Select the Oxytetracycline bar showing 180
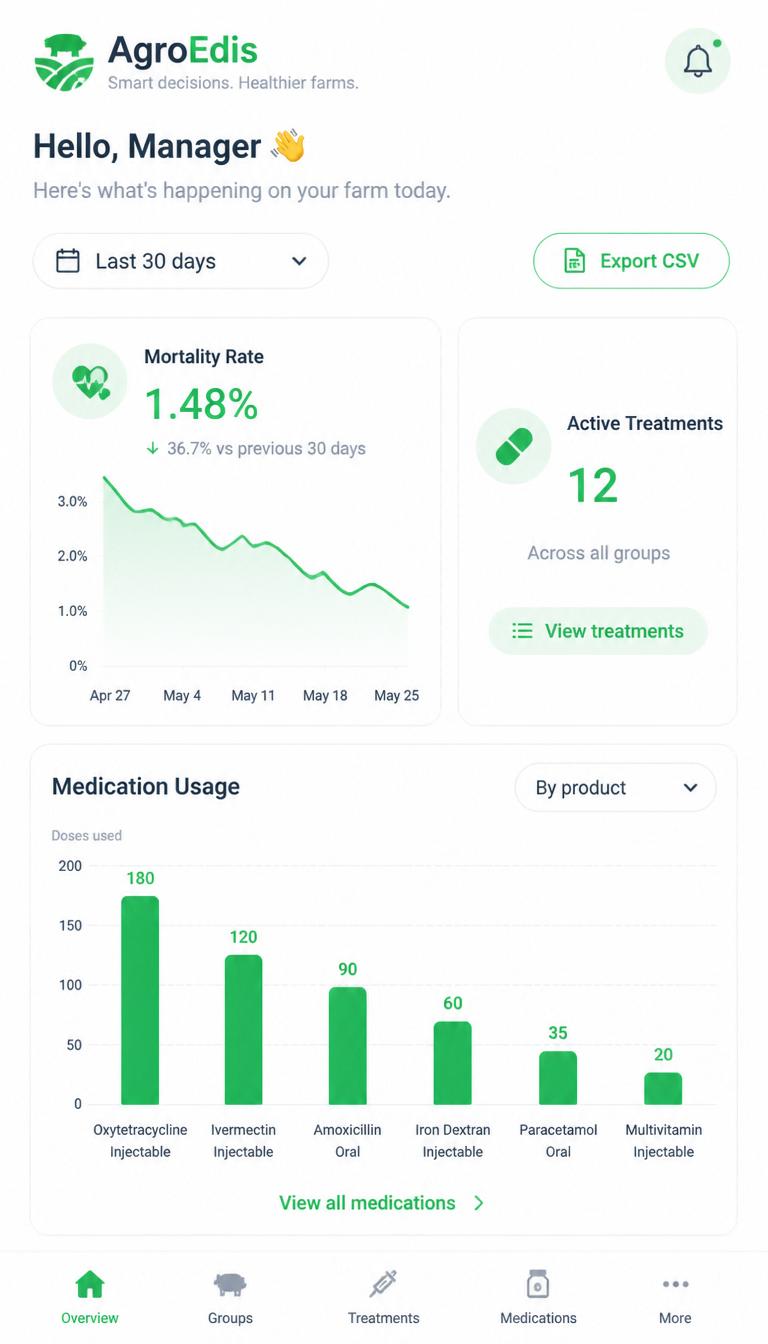Screen dimensions: 768x1344 [140, 1000]
